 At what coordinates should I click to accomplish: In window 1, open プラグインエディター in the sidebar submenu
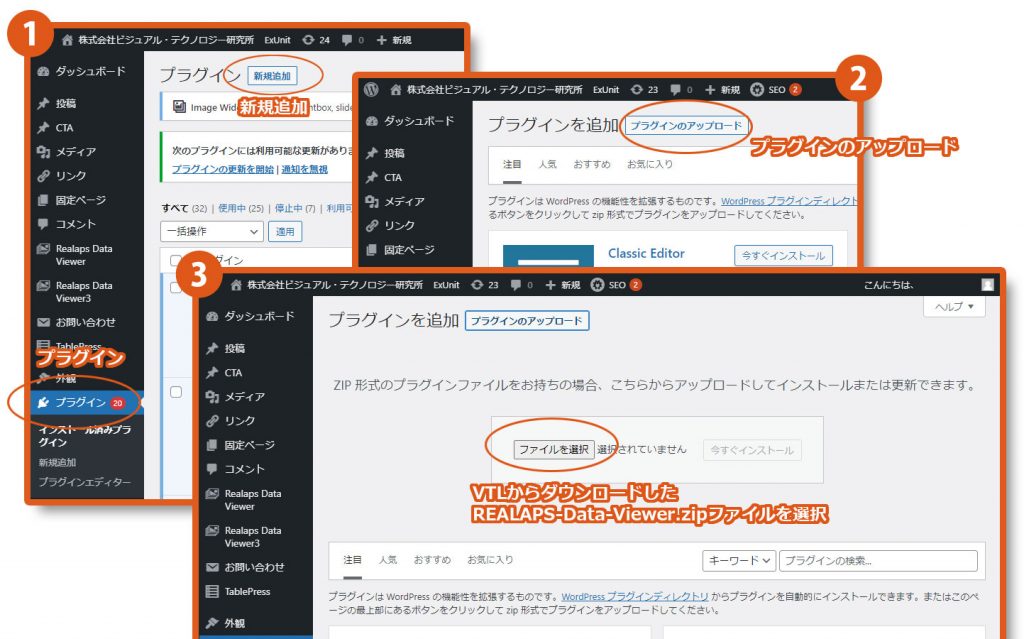(84, 482)
